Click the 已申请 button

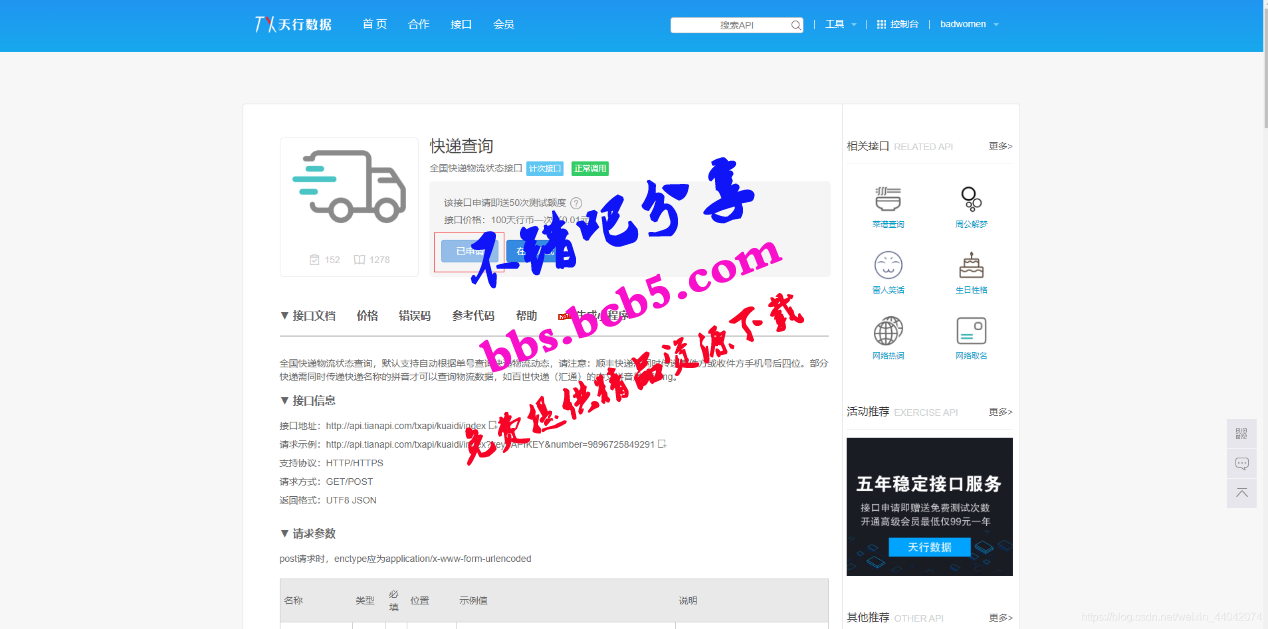[x=469, y=251]
